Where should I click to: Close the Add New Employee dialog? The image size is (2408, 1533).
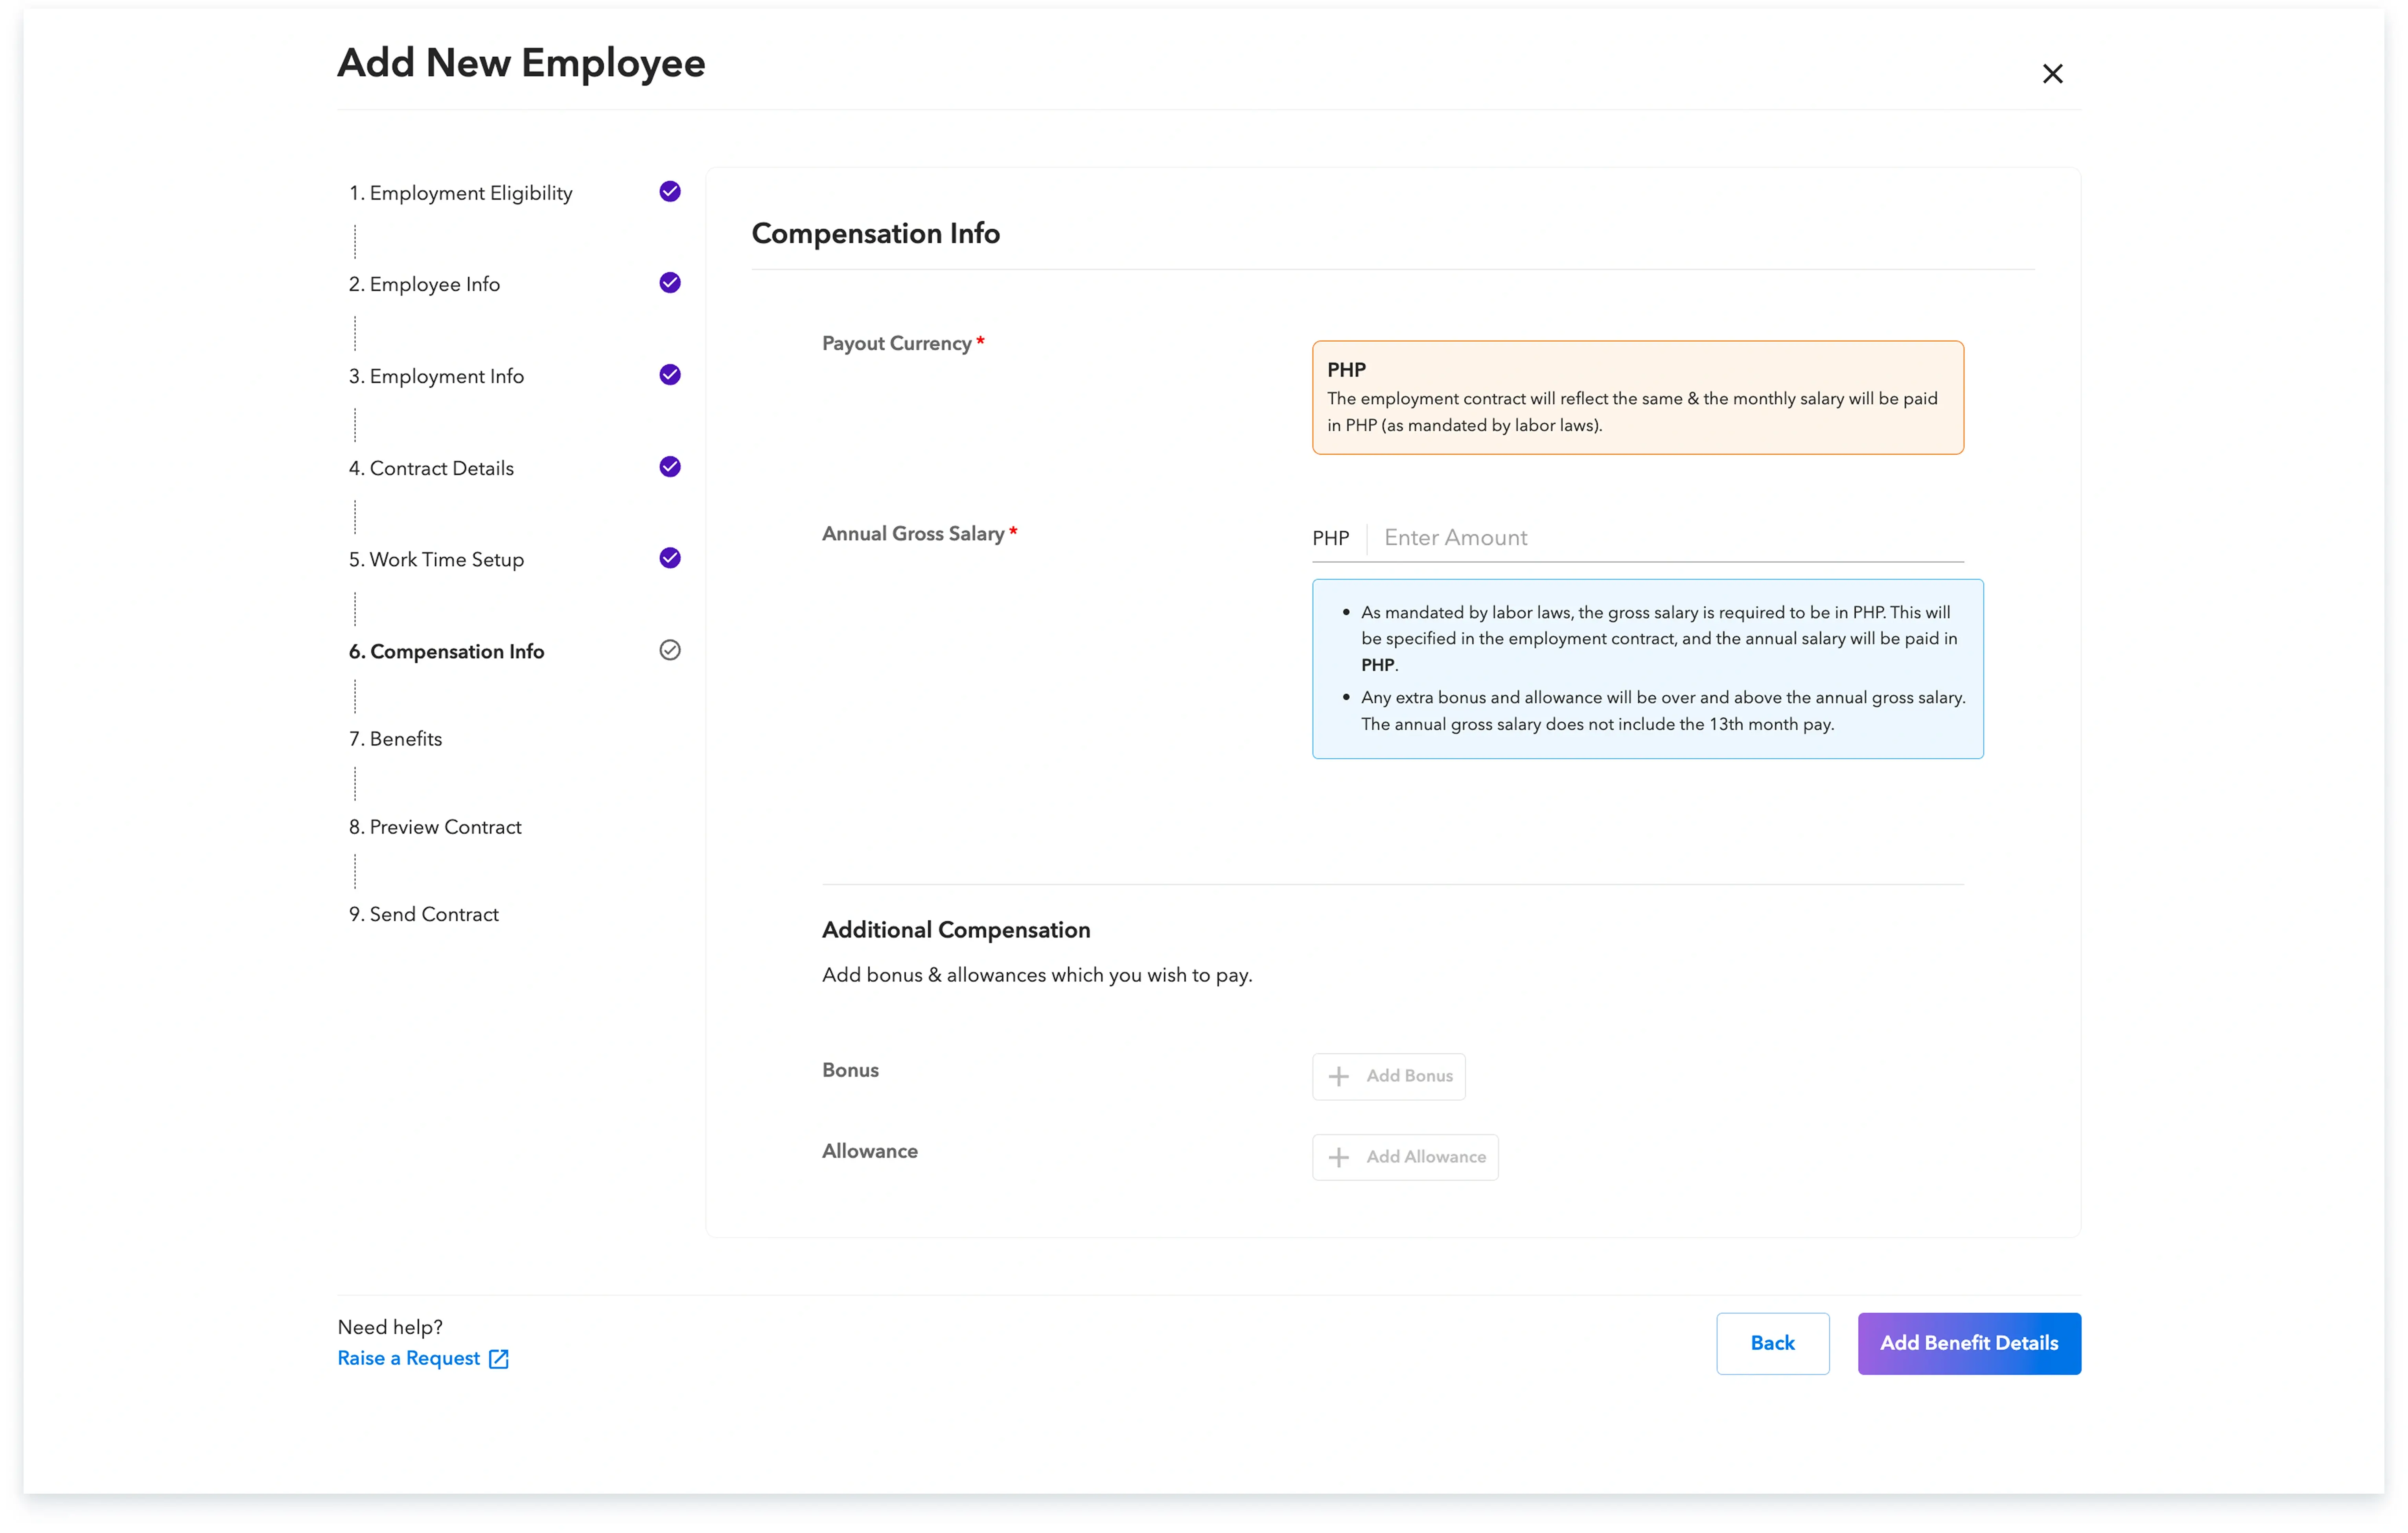[2052, 74]
